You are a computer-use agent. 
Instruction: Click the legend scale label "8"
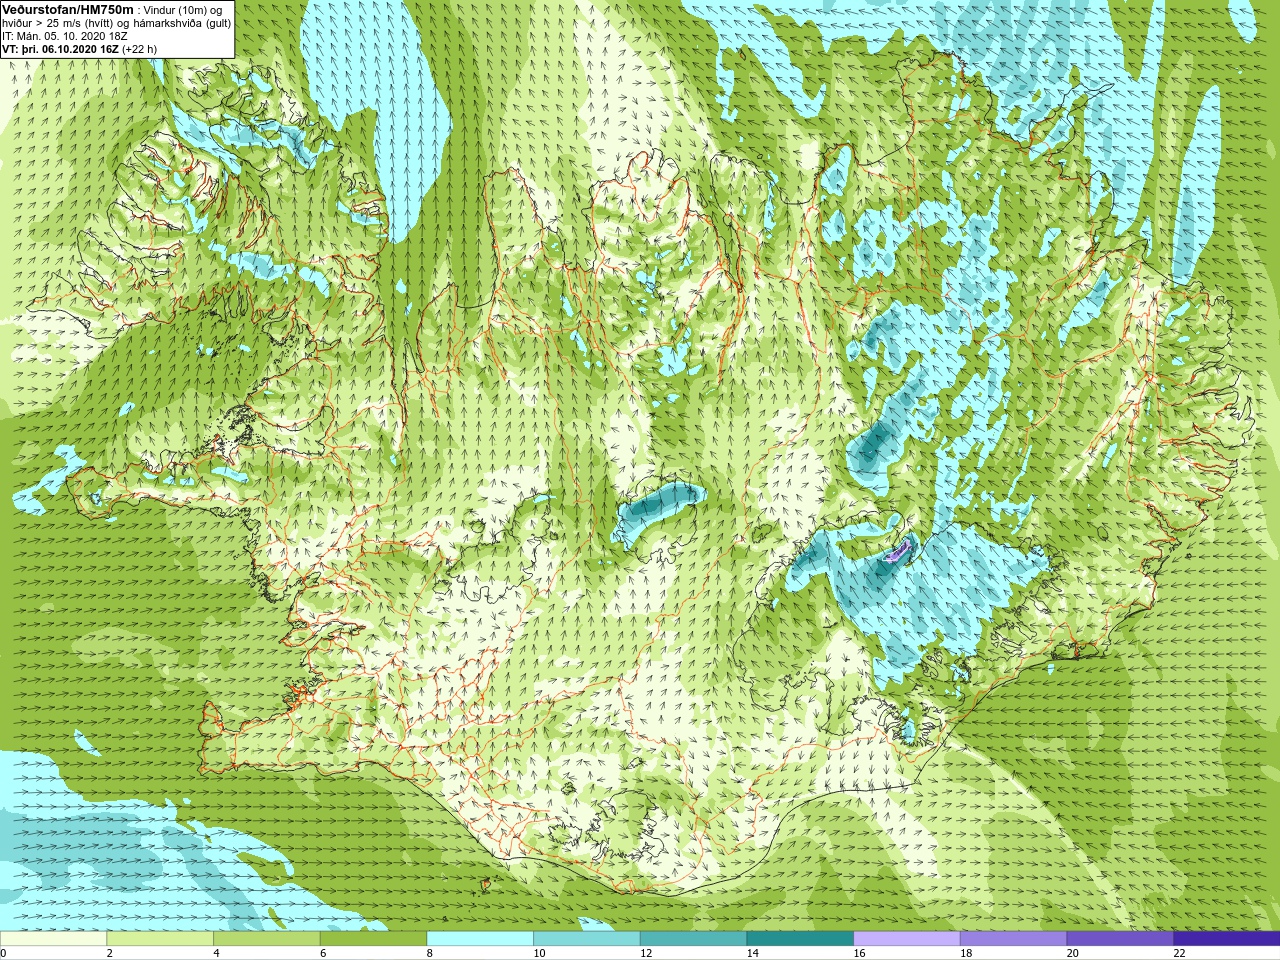(430, 953)
